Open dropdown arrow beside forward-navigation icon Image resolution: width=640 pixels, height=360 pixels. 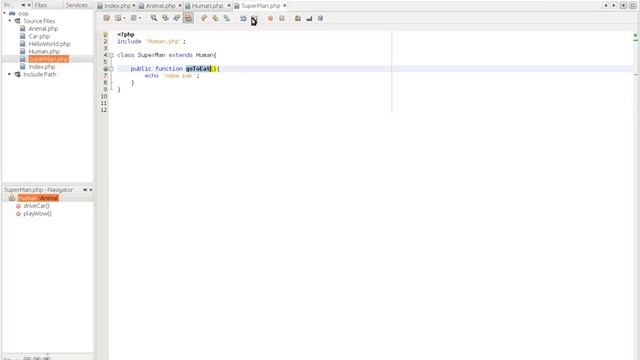(x=140, y=18)
